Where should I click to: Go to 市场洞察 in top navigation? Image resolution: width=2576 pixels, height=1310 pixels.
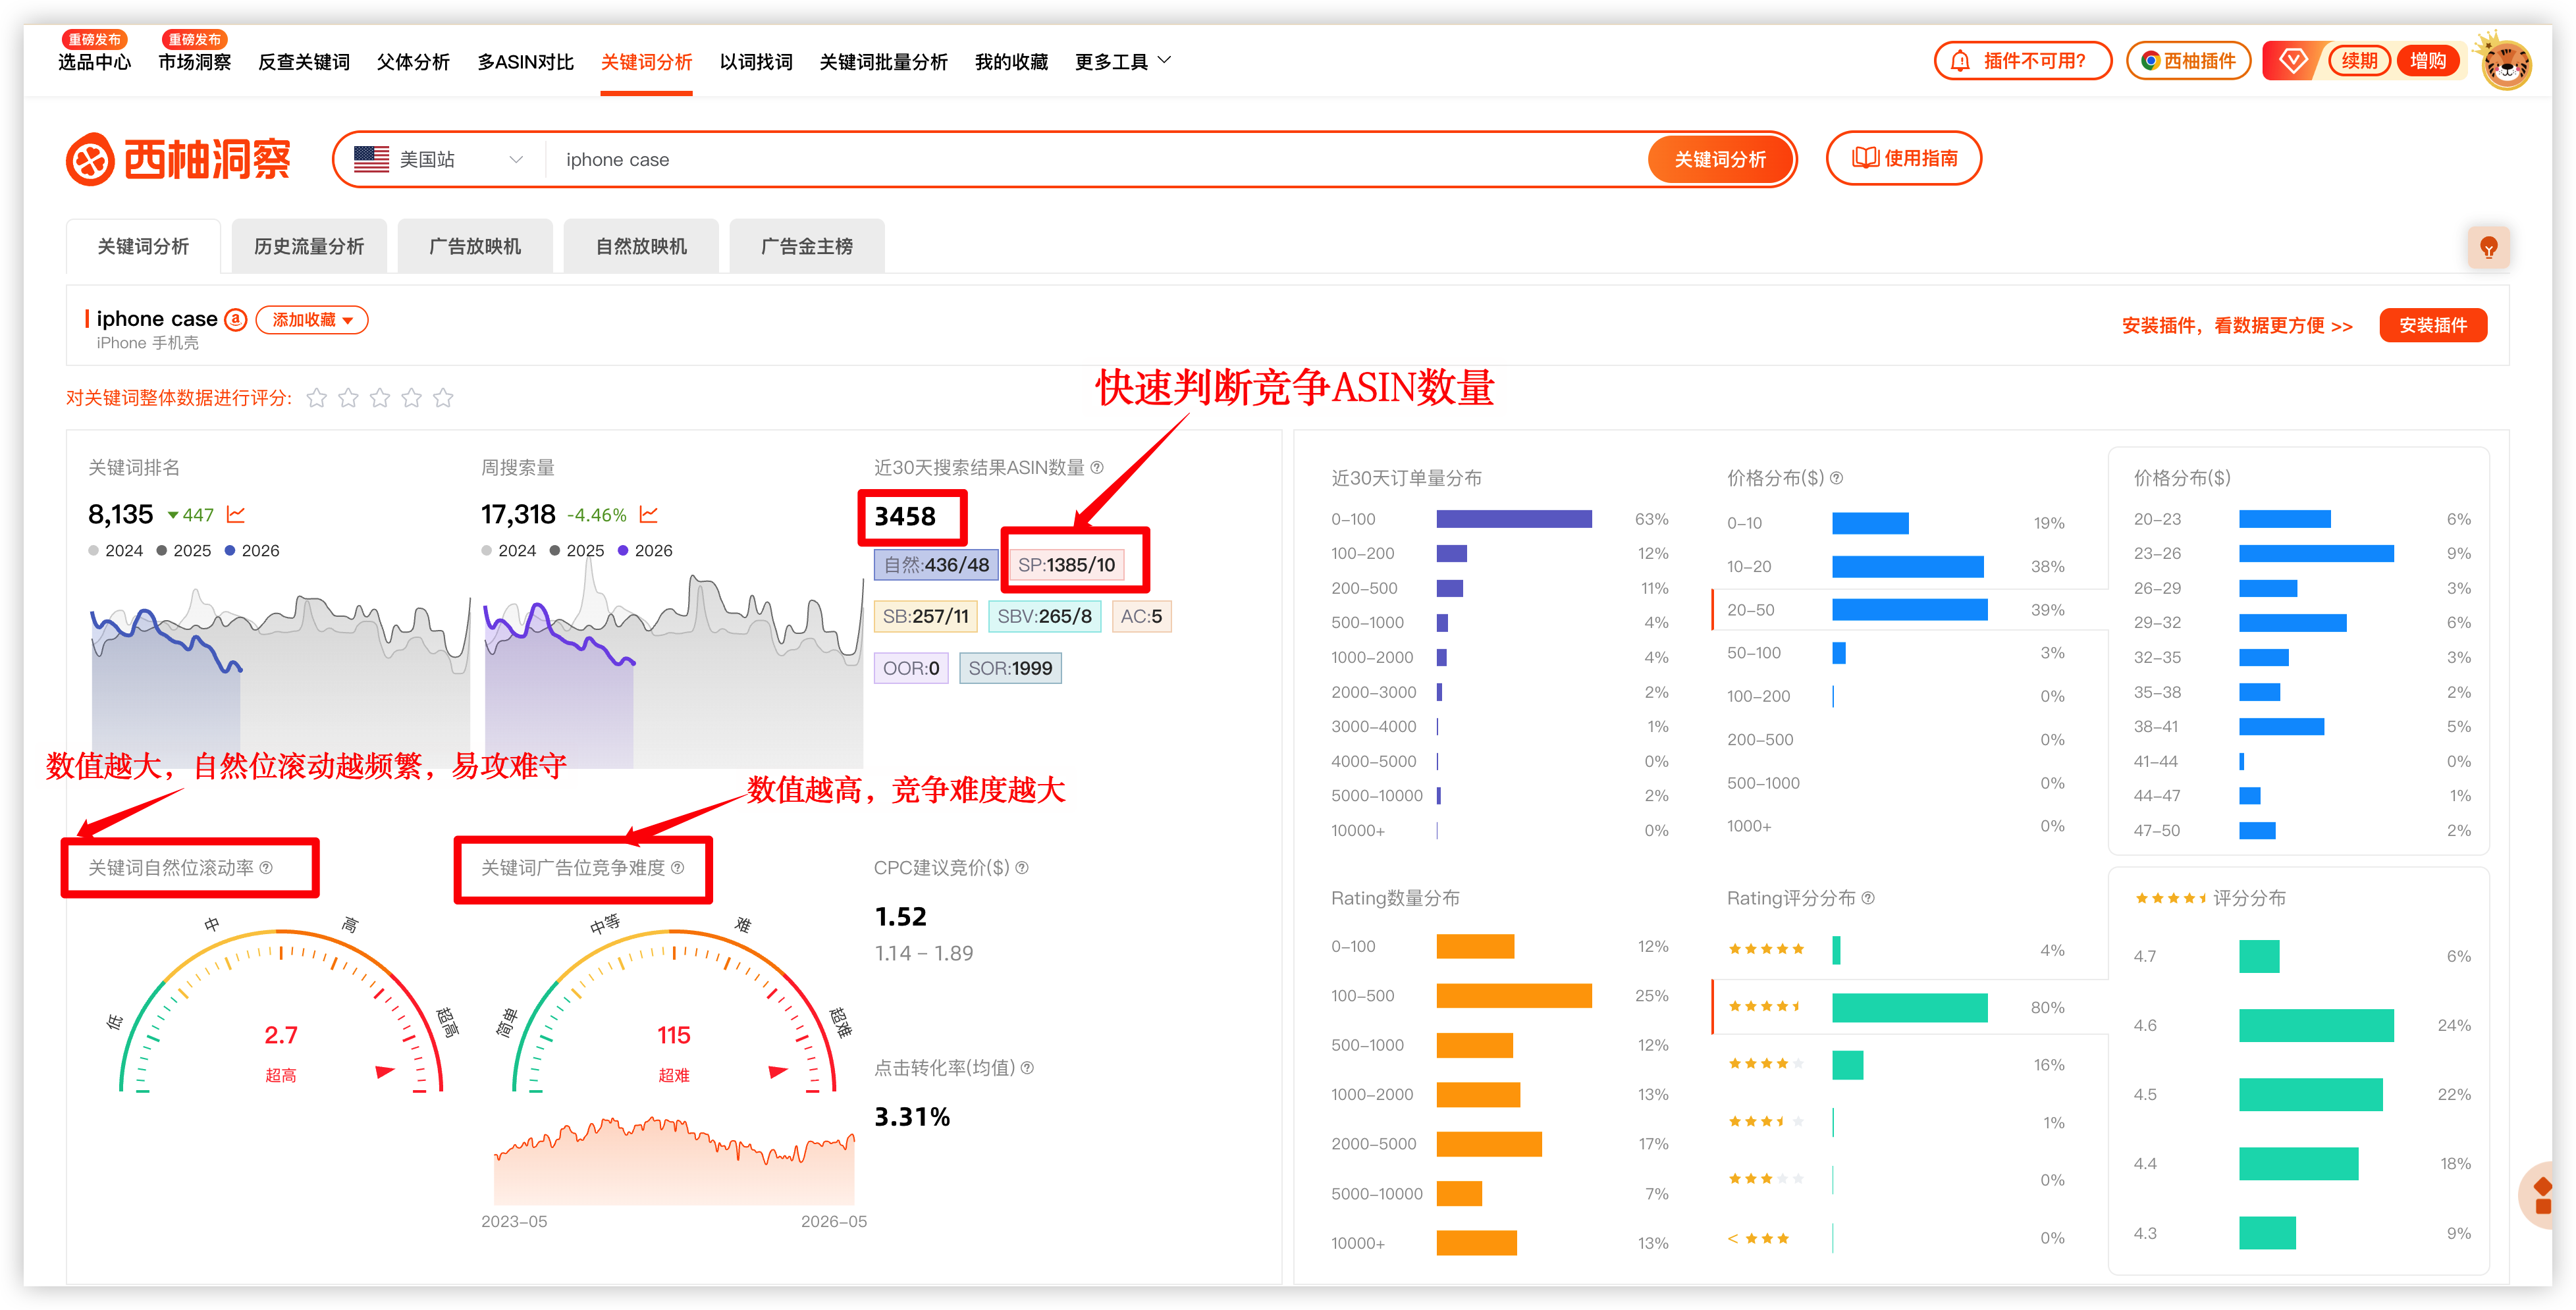(x=194, y=62)
